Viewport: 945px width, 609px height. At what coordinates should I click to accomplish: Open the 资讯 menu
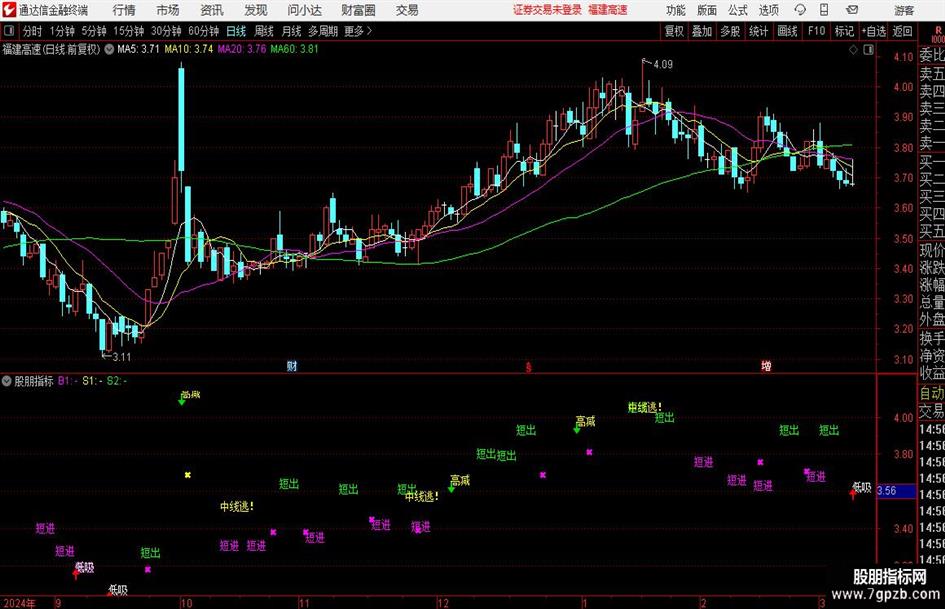coord(212,10)
